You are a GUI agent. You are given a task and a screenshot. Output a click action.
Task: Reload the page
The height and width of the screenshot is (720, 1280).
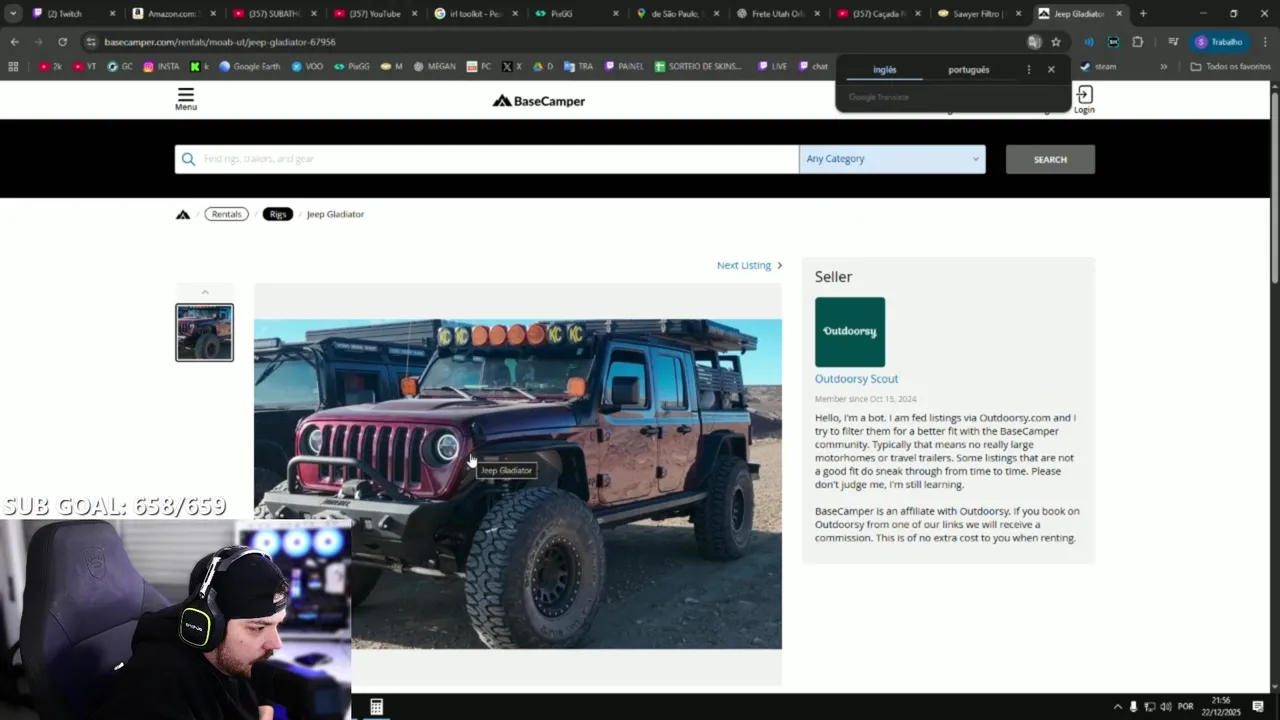click(x=62, y=42)
